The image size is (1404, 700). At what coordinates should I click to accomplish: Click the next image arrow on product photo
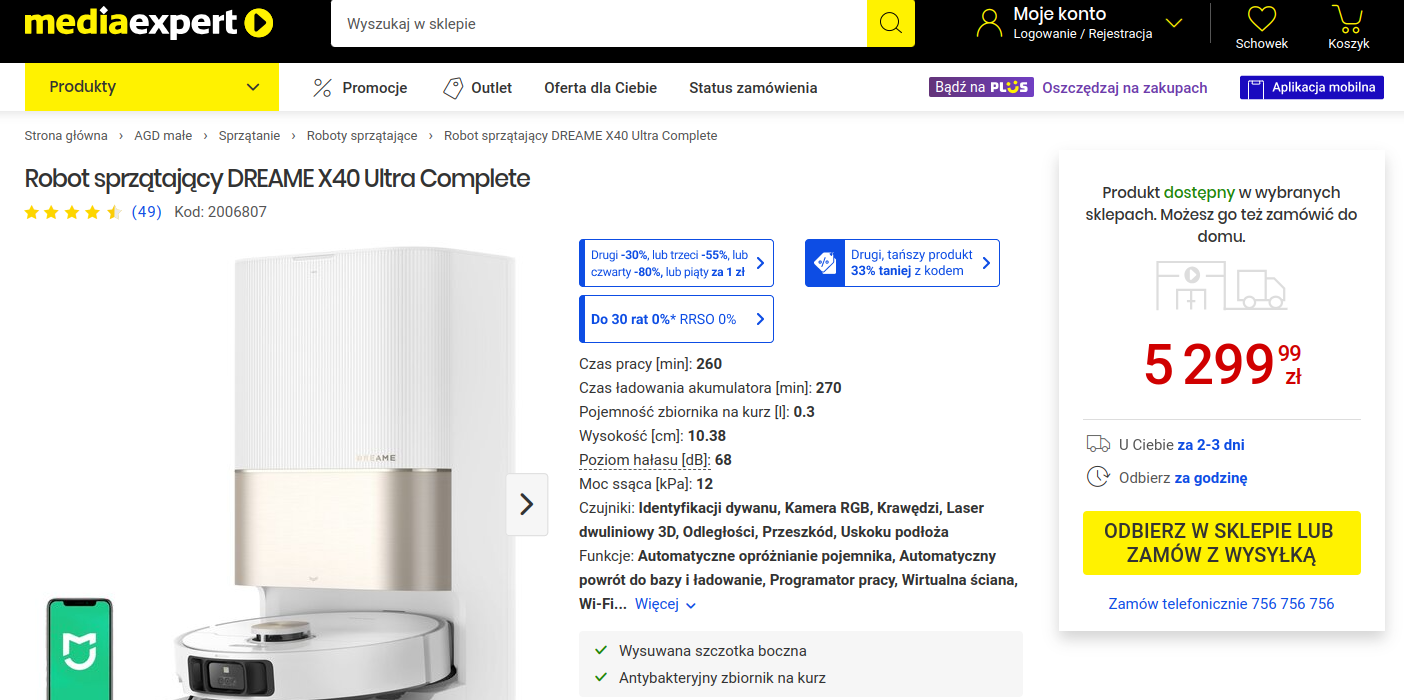527,504
